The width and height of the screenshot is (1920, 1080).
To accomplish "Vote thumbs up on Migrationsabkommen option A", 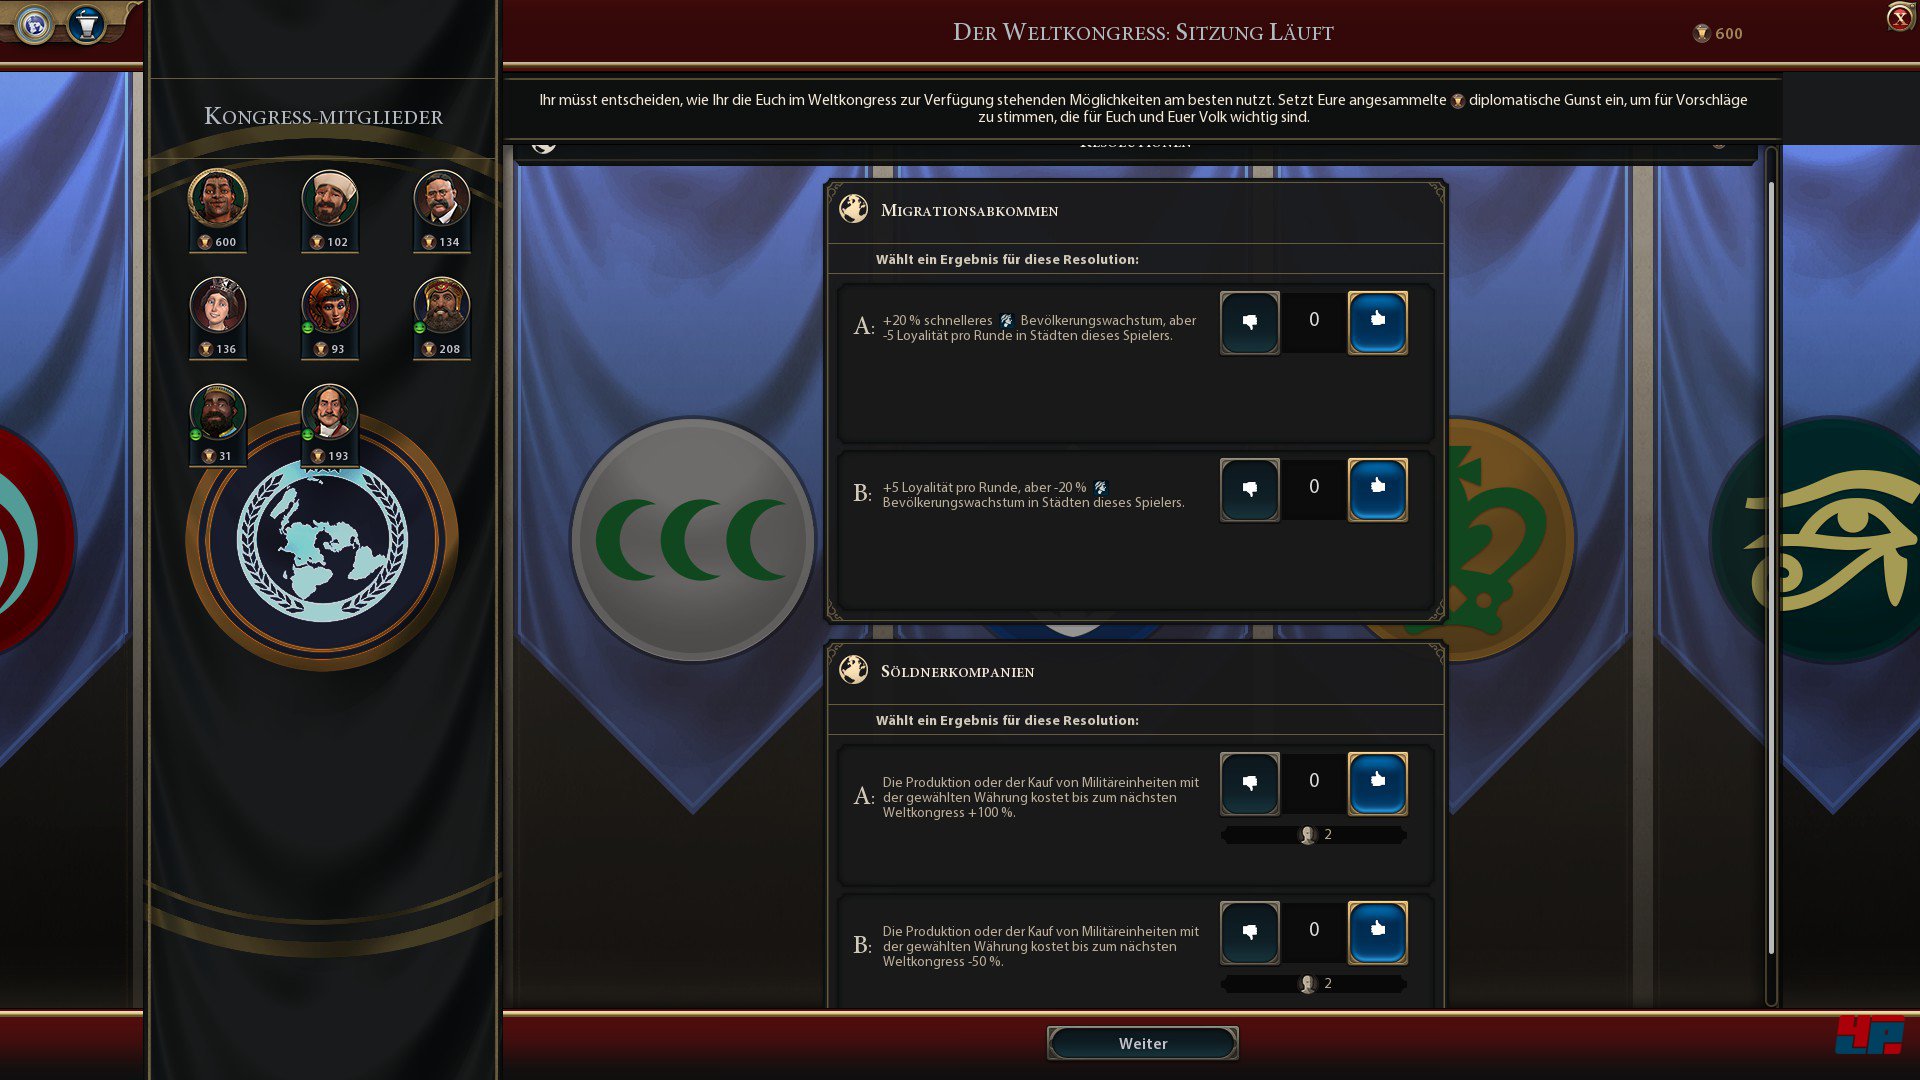I will pyautogui.click(x=1377, y=322).
